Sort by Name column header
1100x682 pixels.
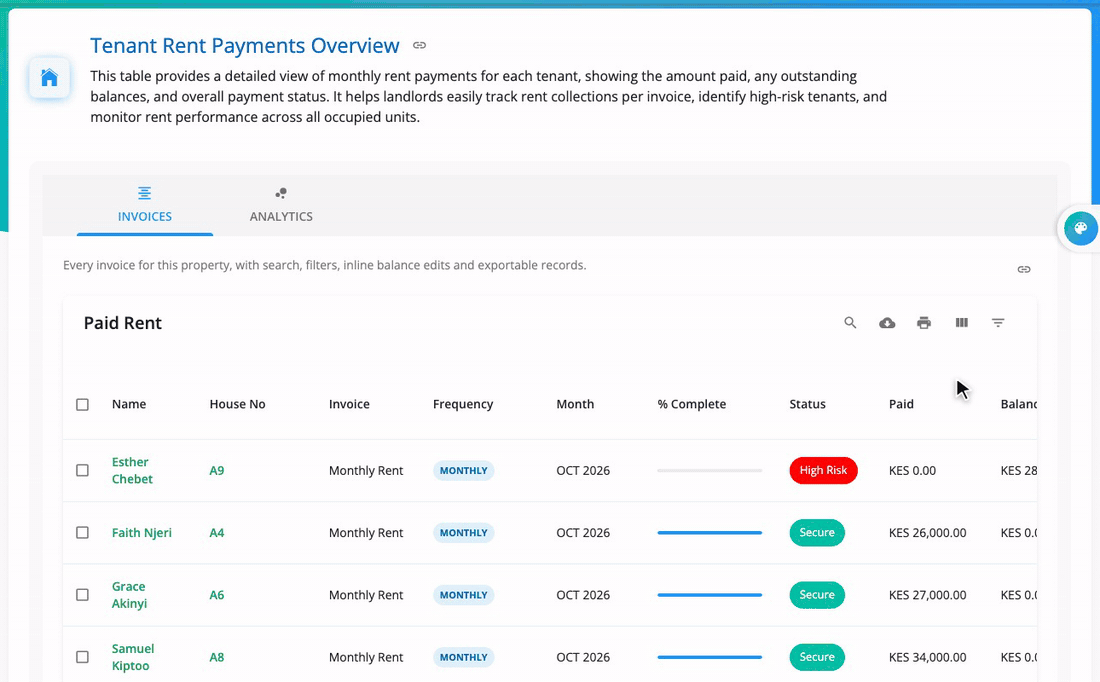tap(129, 404)
